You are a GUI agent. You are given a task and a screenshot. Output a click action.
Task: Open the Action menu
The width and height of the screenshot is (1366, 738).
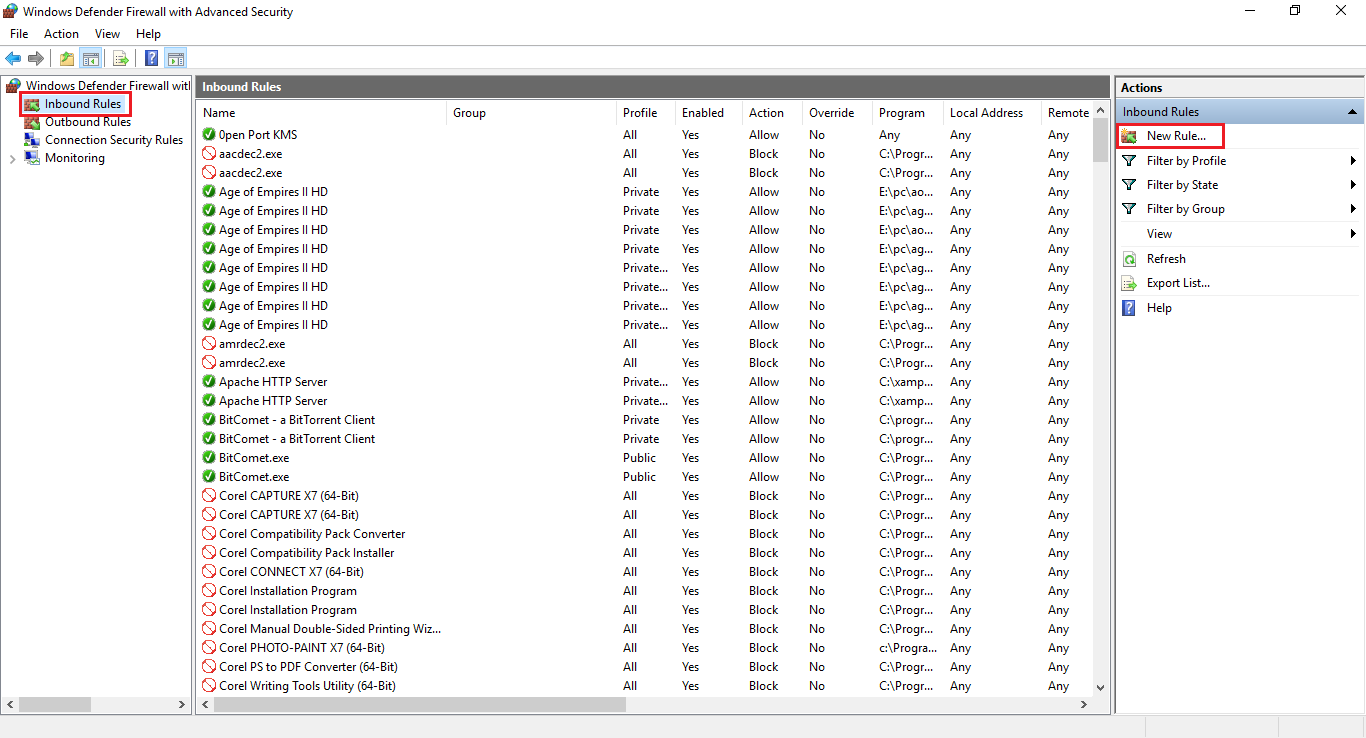click(61, 34)
